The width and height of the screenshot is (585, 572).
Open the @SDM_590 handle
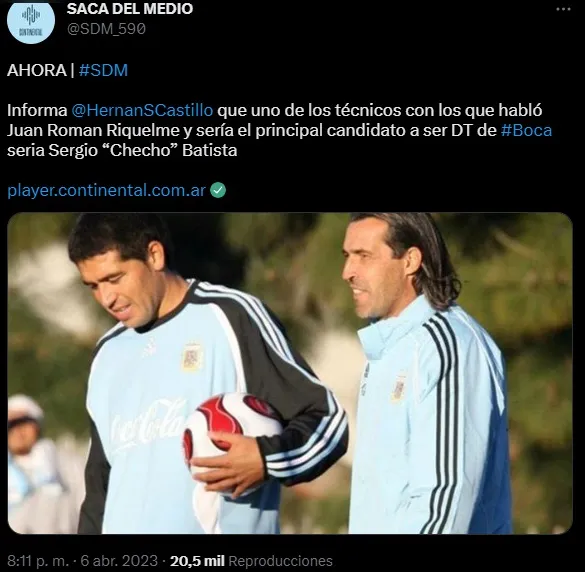[106, 29]
